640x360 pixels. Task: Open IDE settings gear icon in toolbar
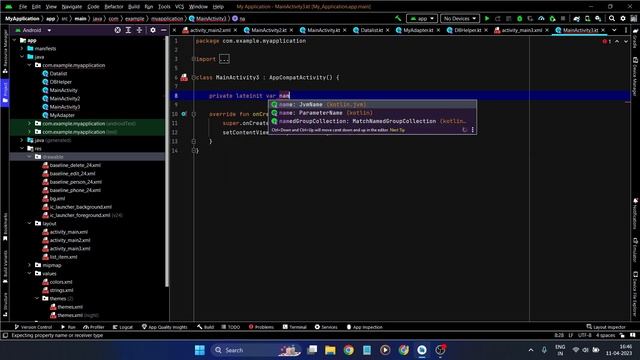(623, 18)
